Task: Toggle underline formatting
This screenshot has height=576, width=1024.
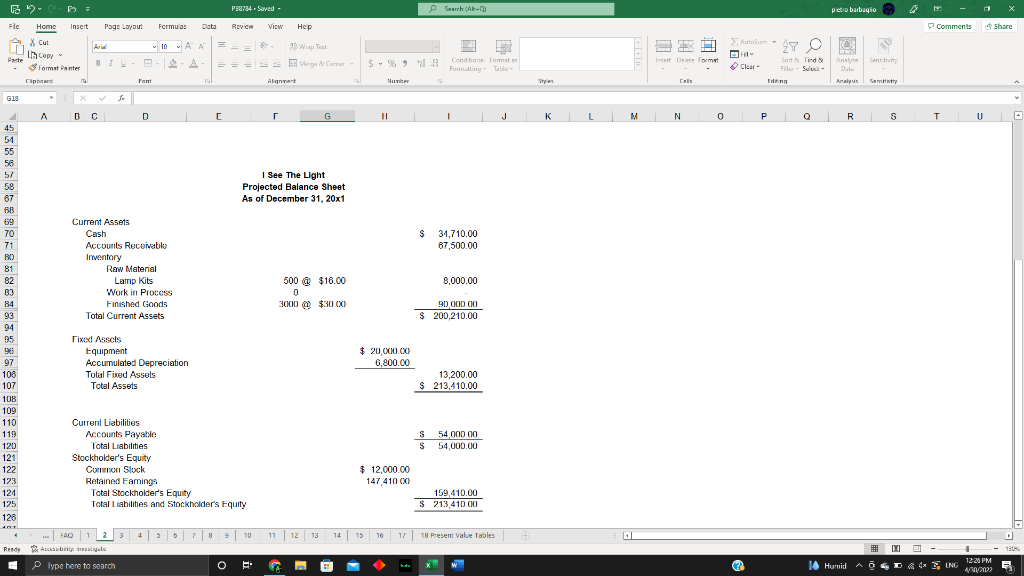Action: coord(122,63)
